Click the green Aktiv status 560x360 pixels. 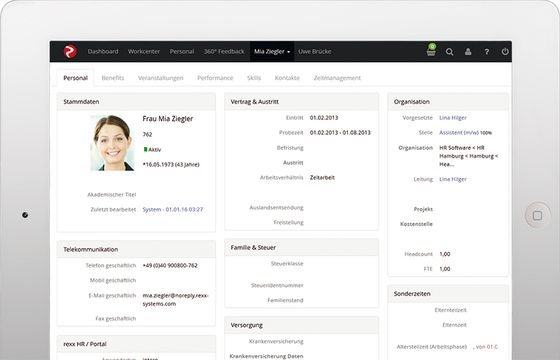(152, 150)
